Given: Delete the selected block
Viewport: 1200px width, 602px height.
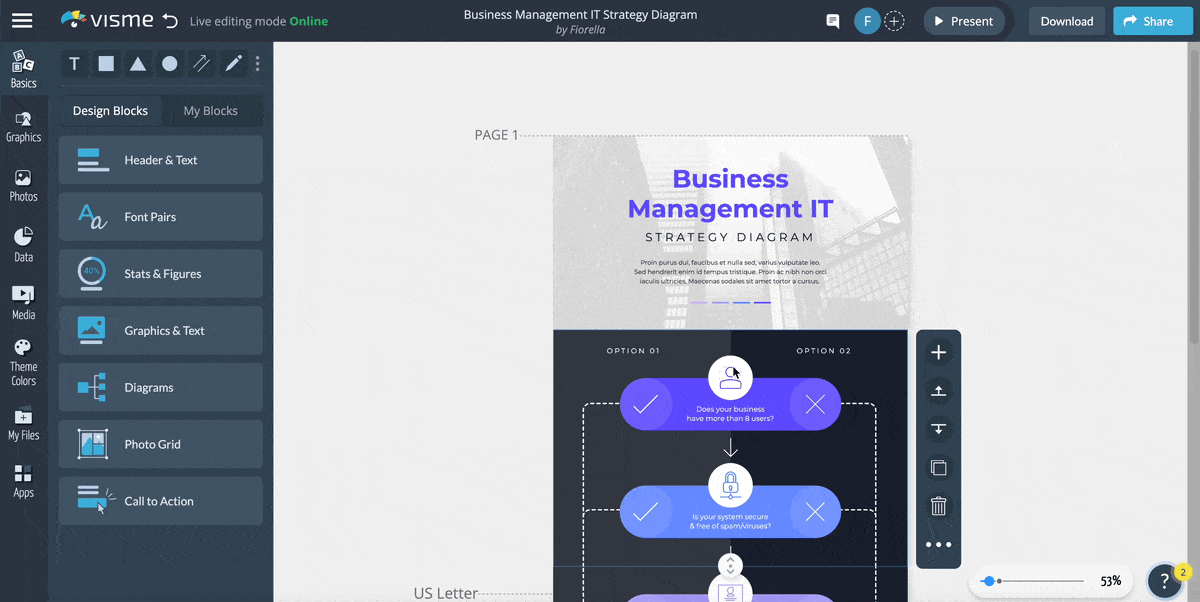Looking at the screenshot, I should [x=938, y=505].
